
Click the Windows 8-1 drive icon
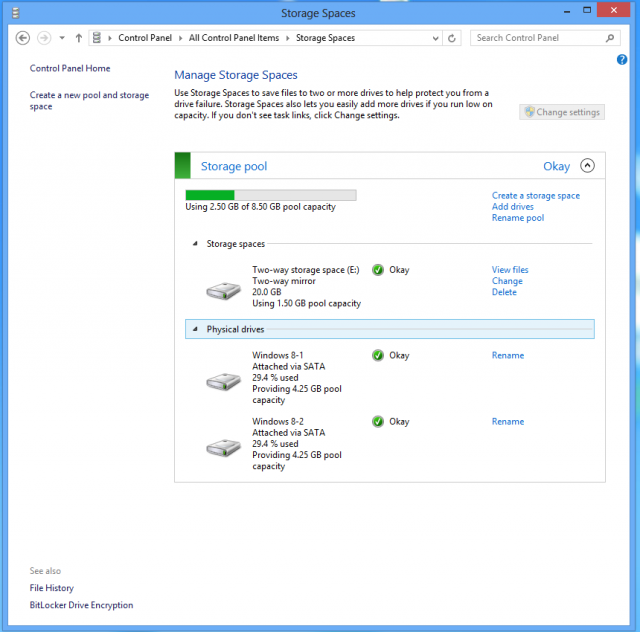223,382
